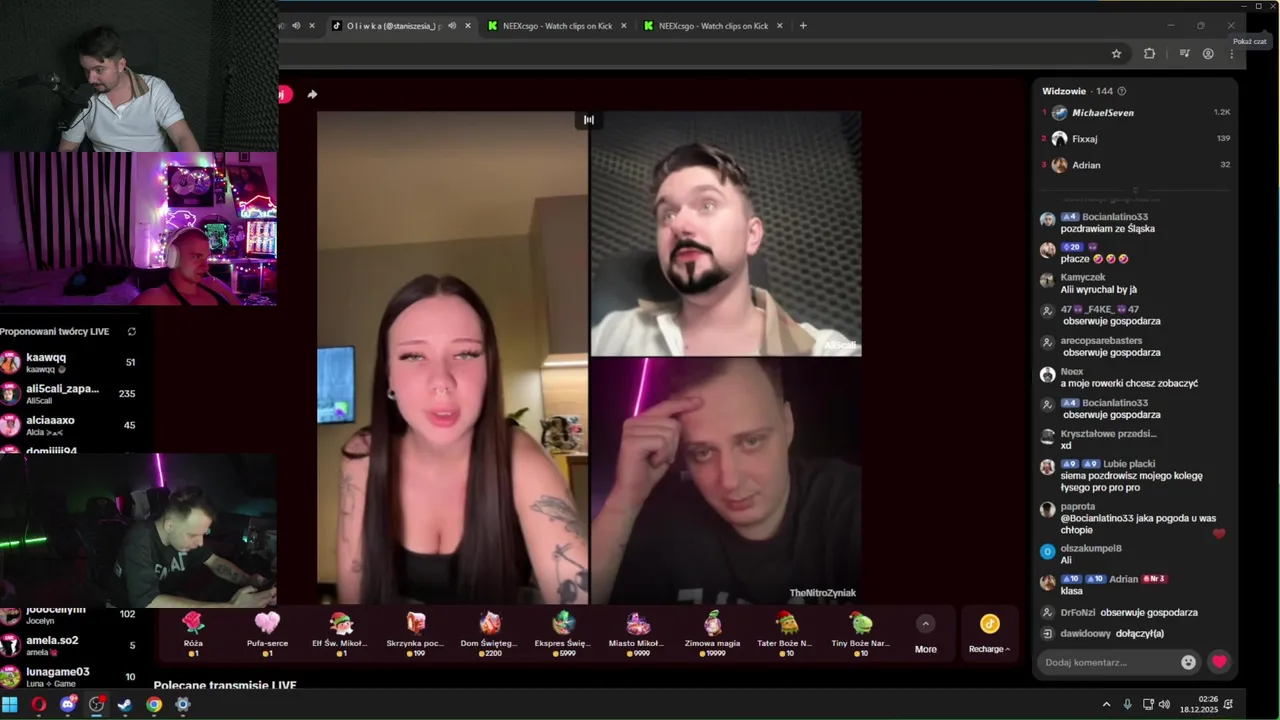
Task: Click username DrFoNzi in chat
Action: coord(1078,612)
